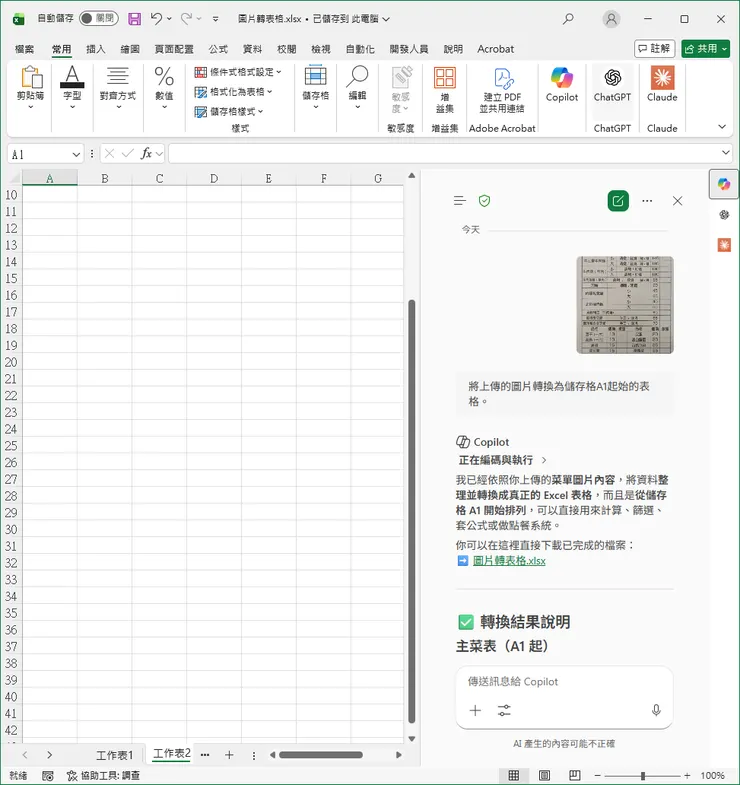Click the insert function fx icon
740x785 pixels.
point(146,154)
